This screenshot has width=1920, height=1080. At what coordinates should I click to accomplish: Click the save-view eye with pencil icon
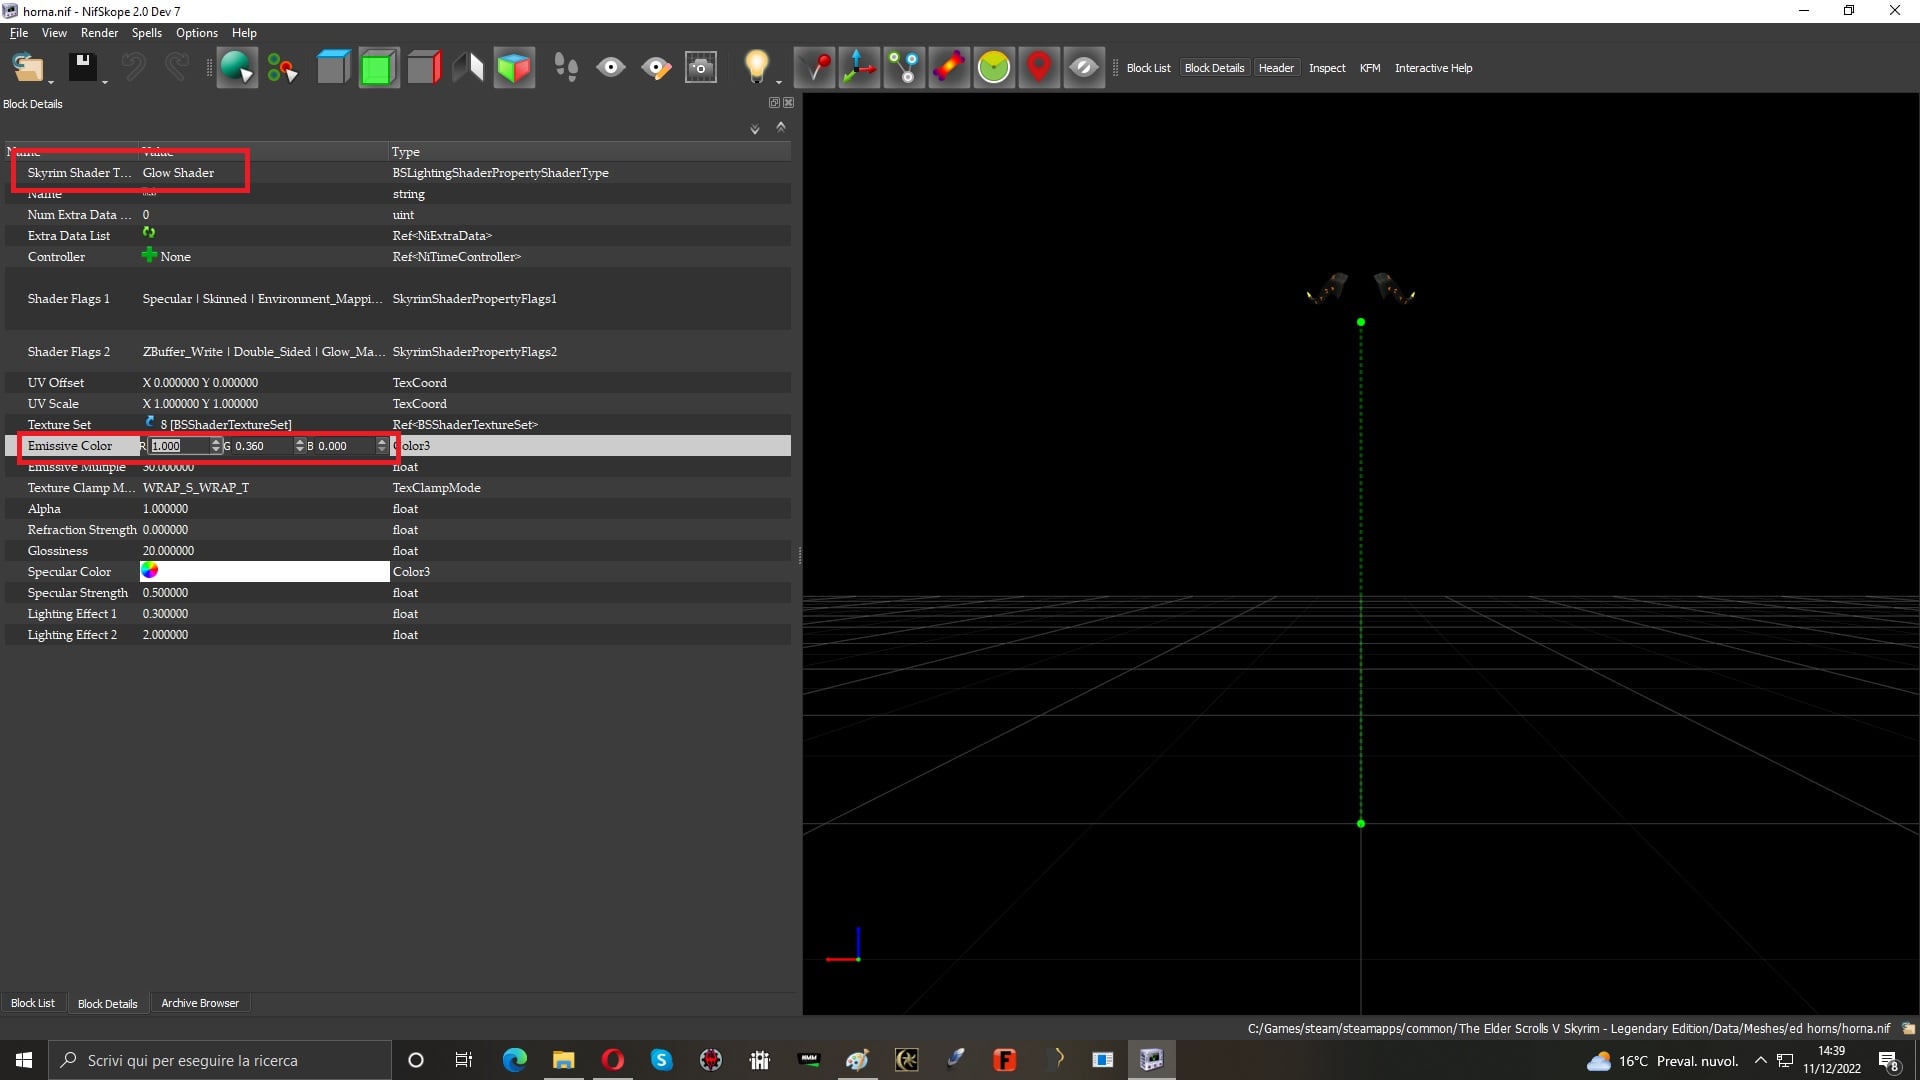tap(656, 68)
